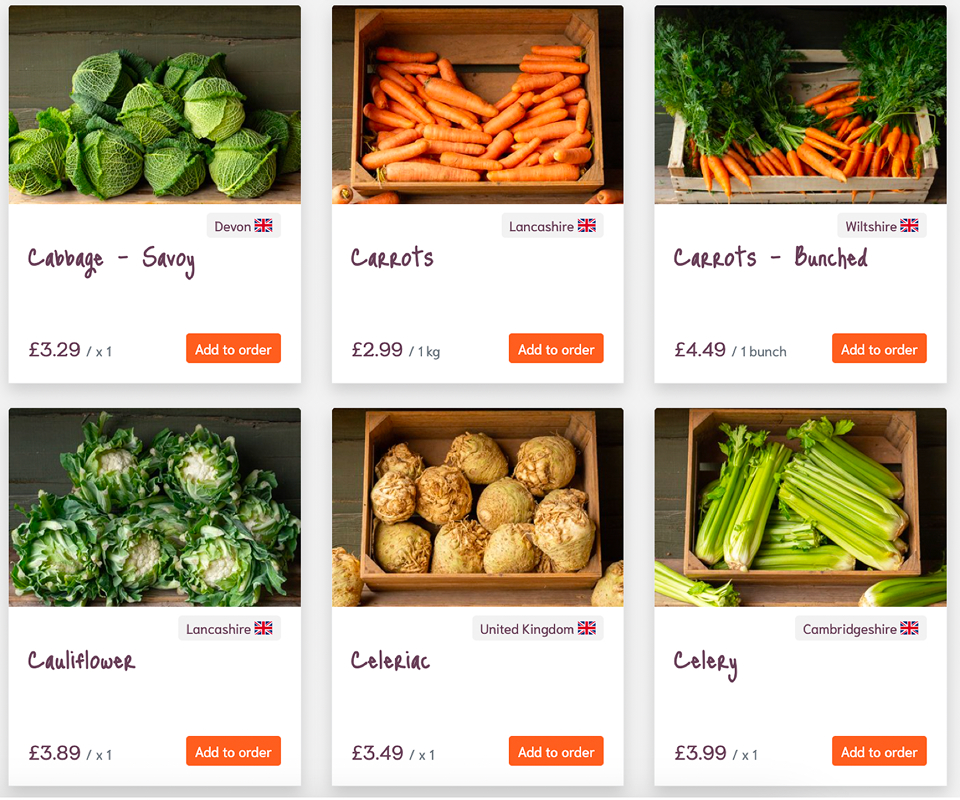Open the Celery product title link

pyautogui.click(x=705, y=662)
